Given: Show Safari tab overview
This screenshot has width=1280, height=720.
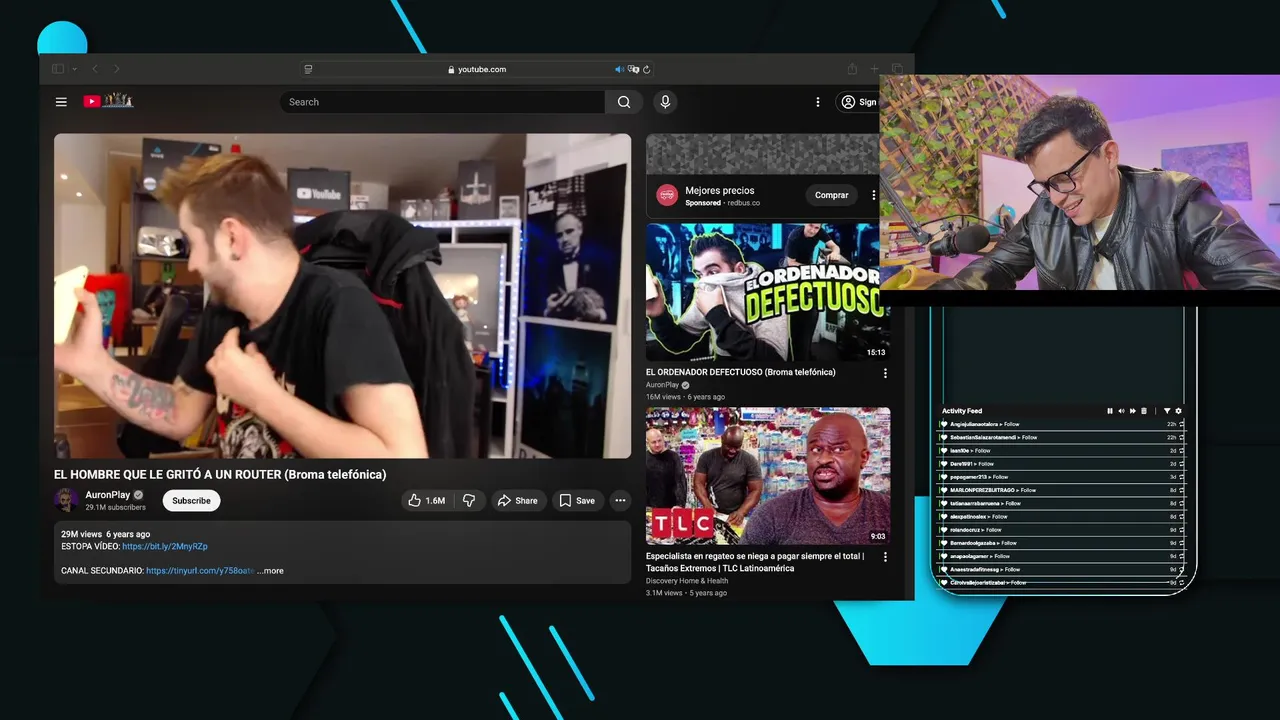Looking at the screenshot, I should 897,69.
